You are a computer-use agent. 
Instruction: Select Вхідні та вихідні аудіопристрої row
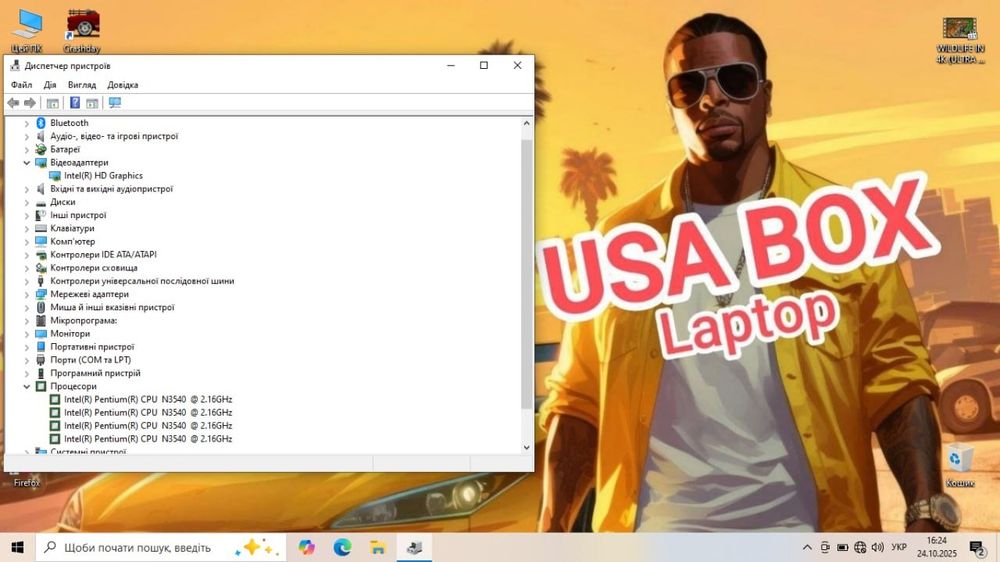(112, 189)
